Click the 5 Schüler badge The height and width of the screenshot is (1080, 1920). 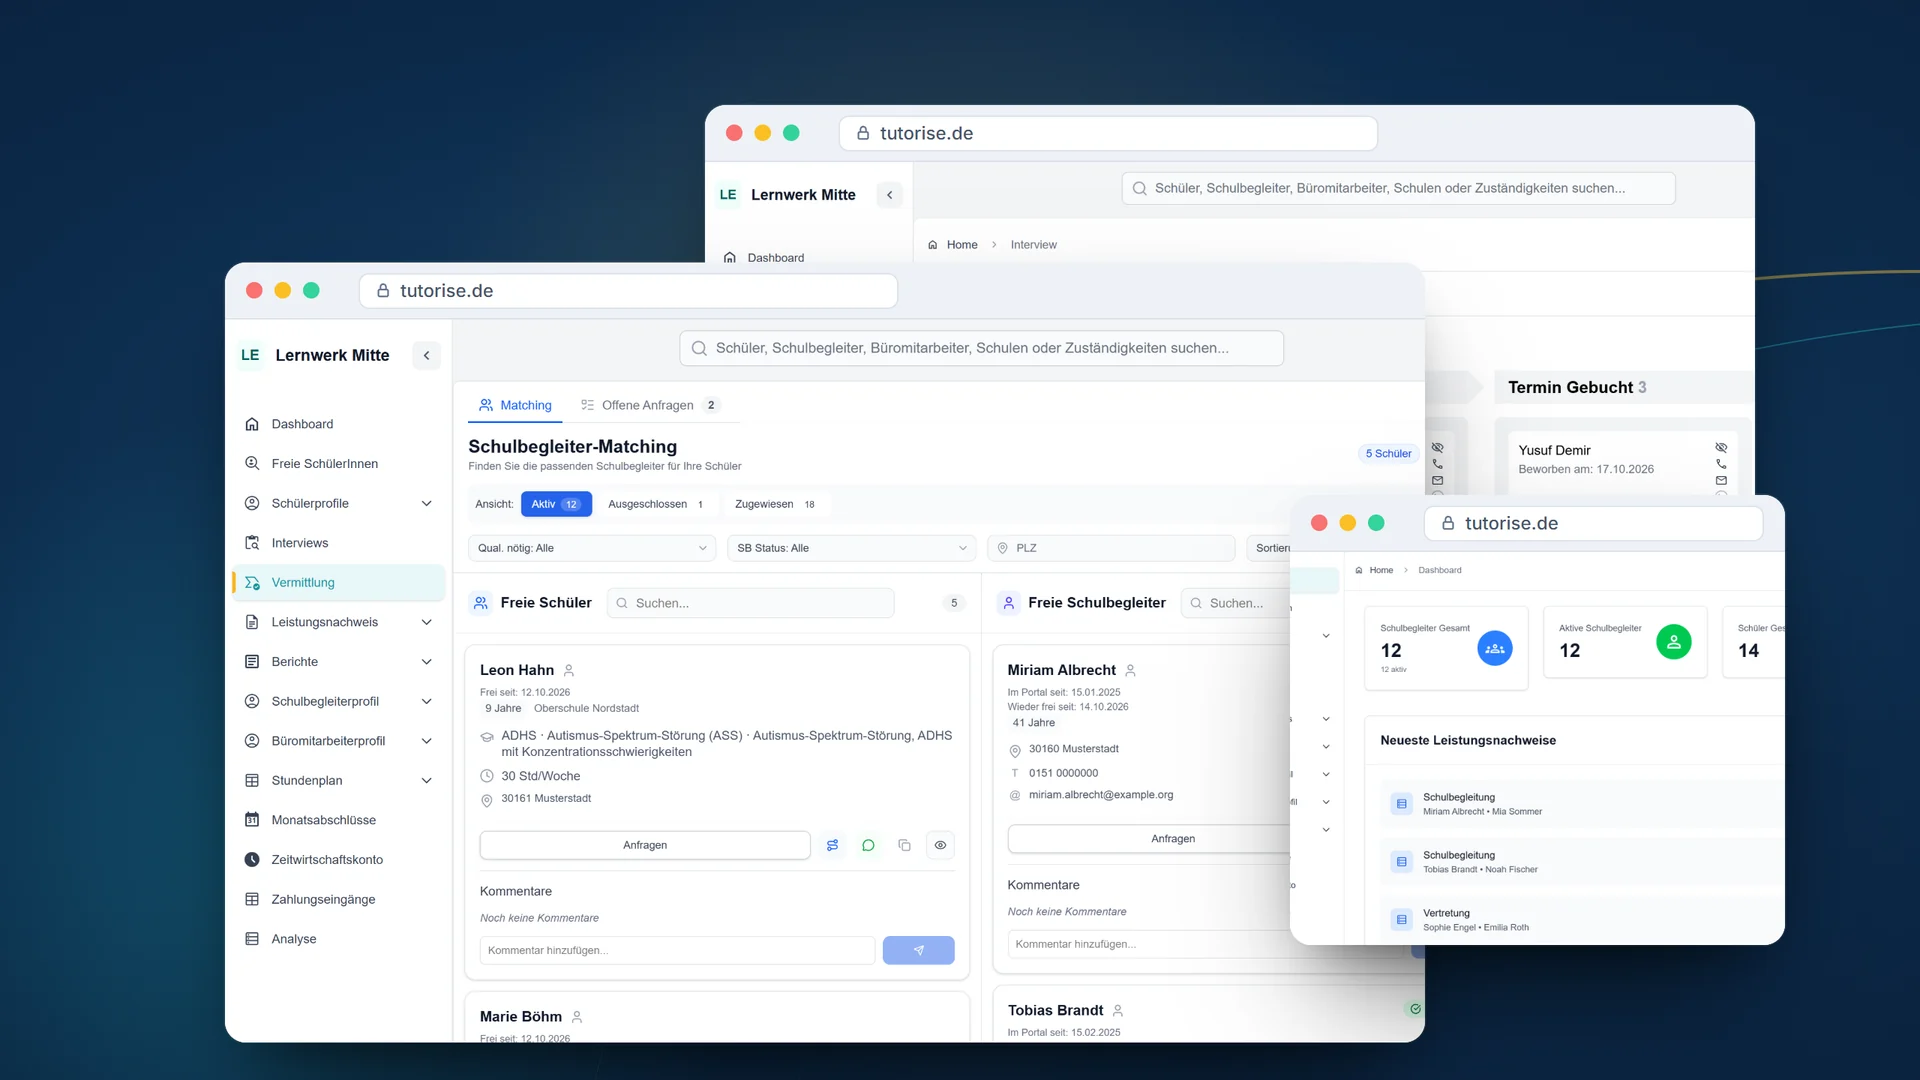point(1388,453)
